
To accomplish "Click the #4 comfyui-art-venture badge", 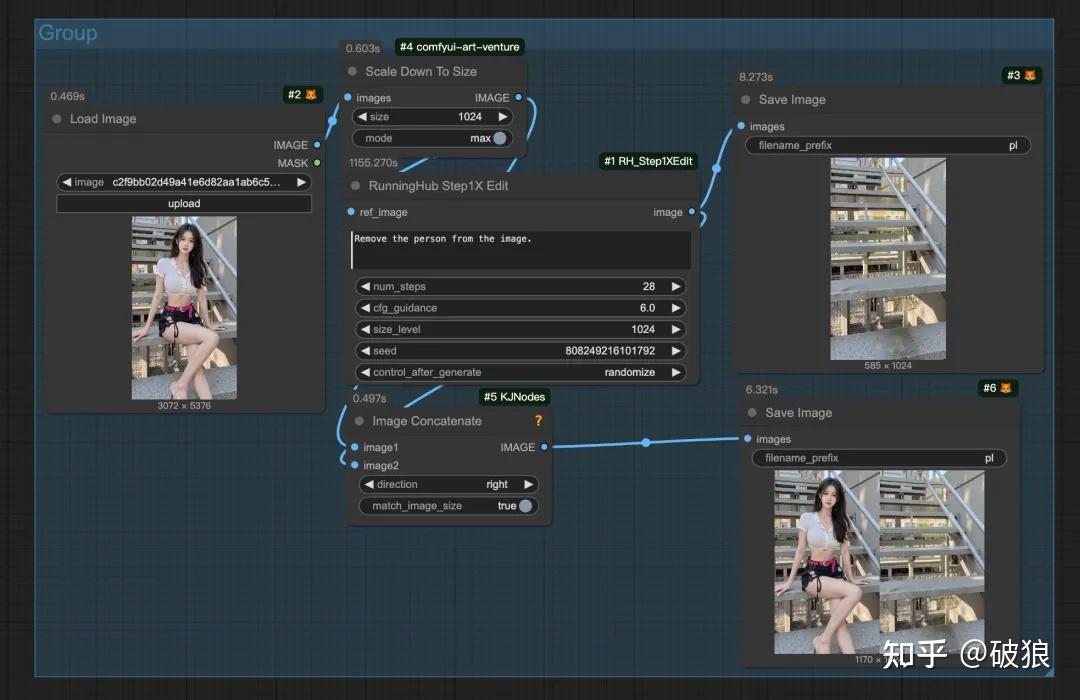I will 458,46.
